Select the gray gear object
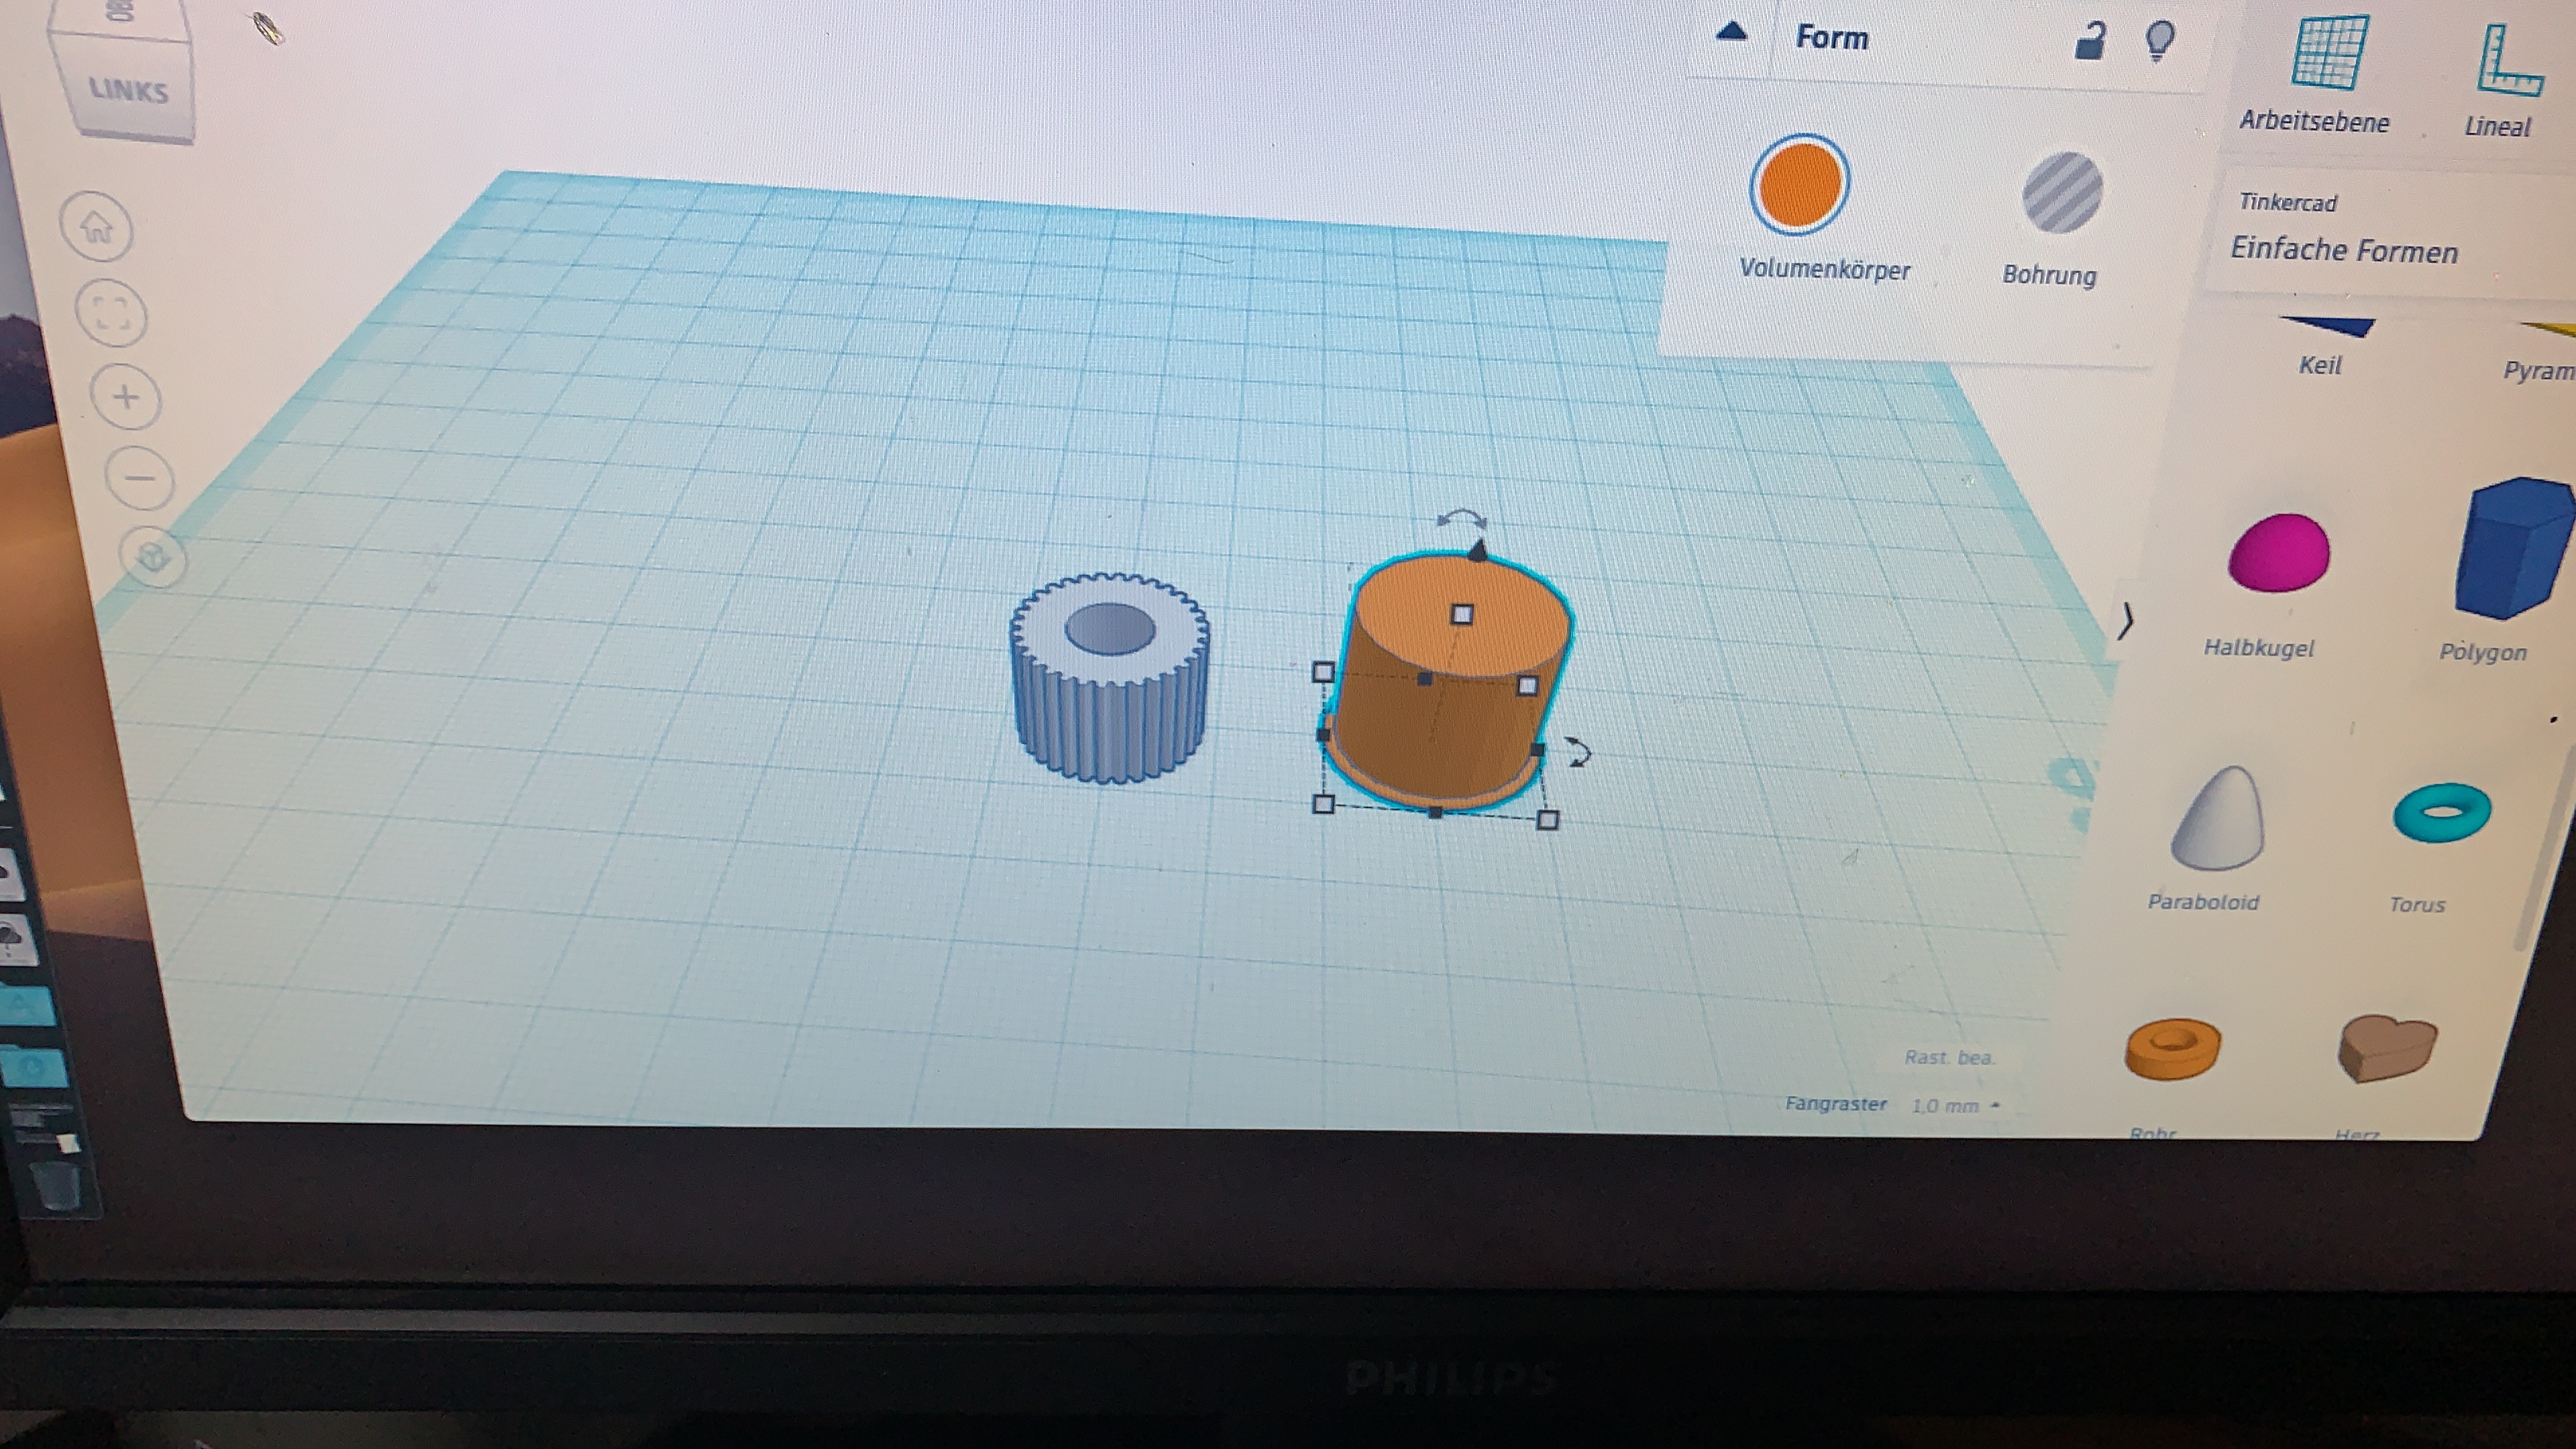Viewport: 2576px width, 1449px height. pos(1110,678)
